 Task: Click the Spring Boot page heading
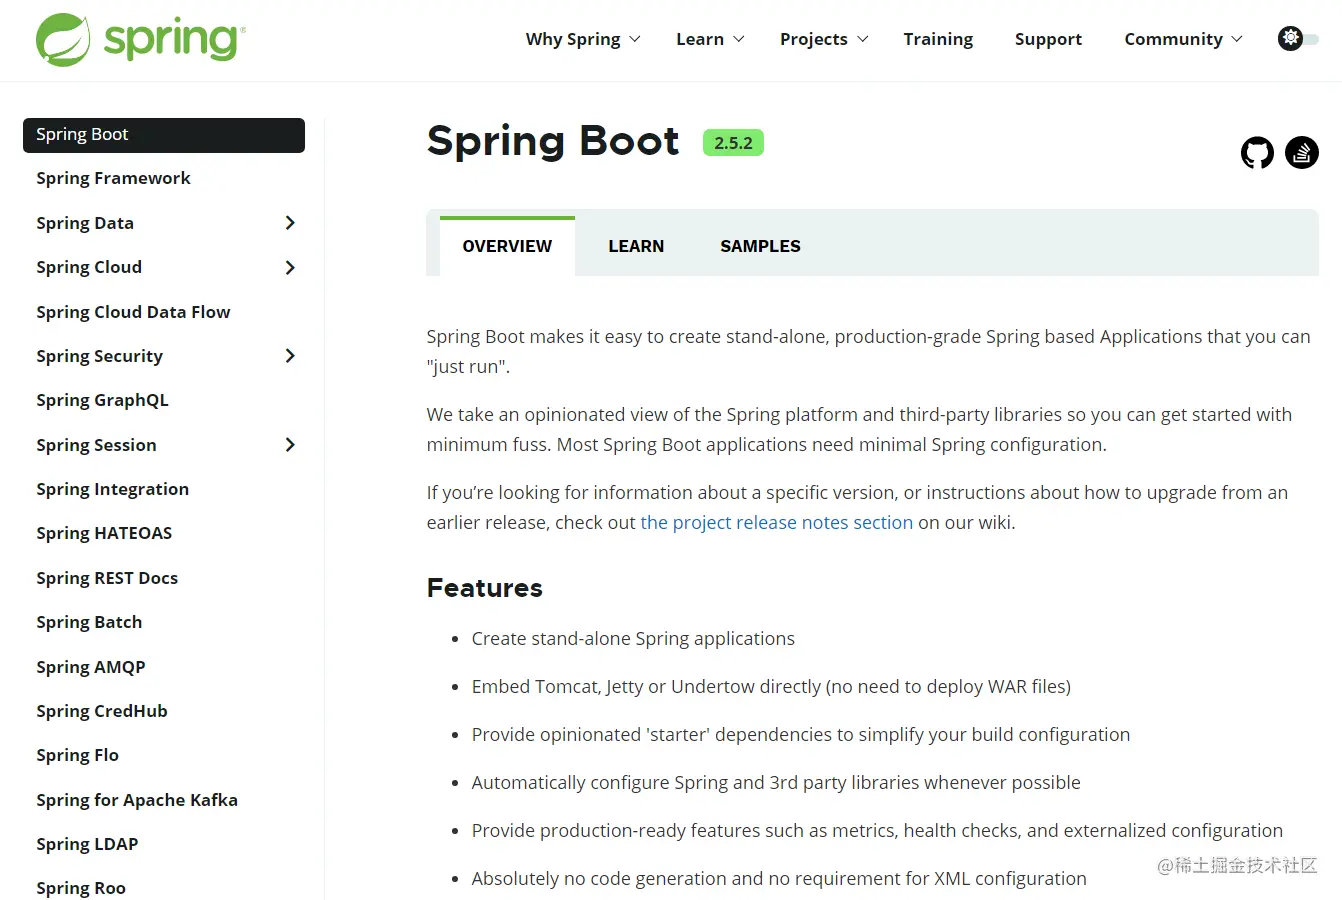coord(553,141)
